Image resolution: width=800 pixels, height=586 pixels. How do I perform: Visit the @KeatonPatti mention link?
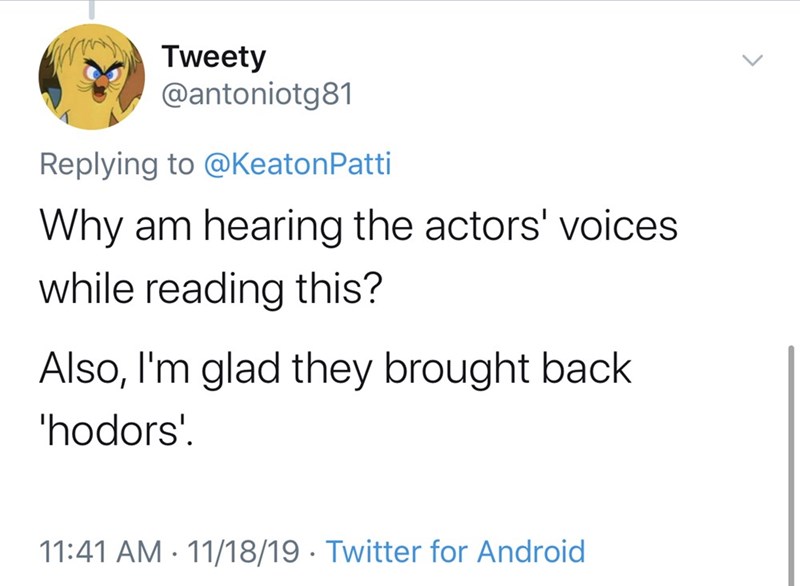297,164
